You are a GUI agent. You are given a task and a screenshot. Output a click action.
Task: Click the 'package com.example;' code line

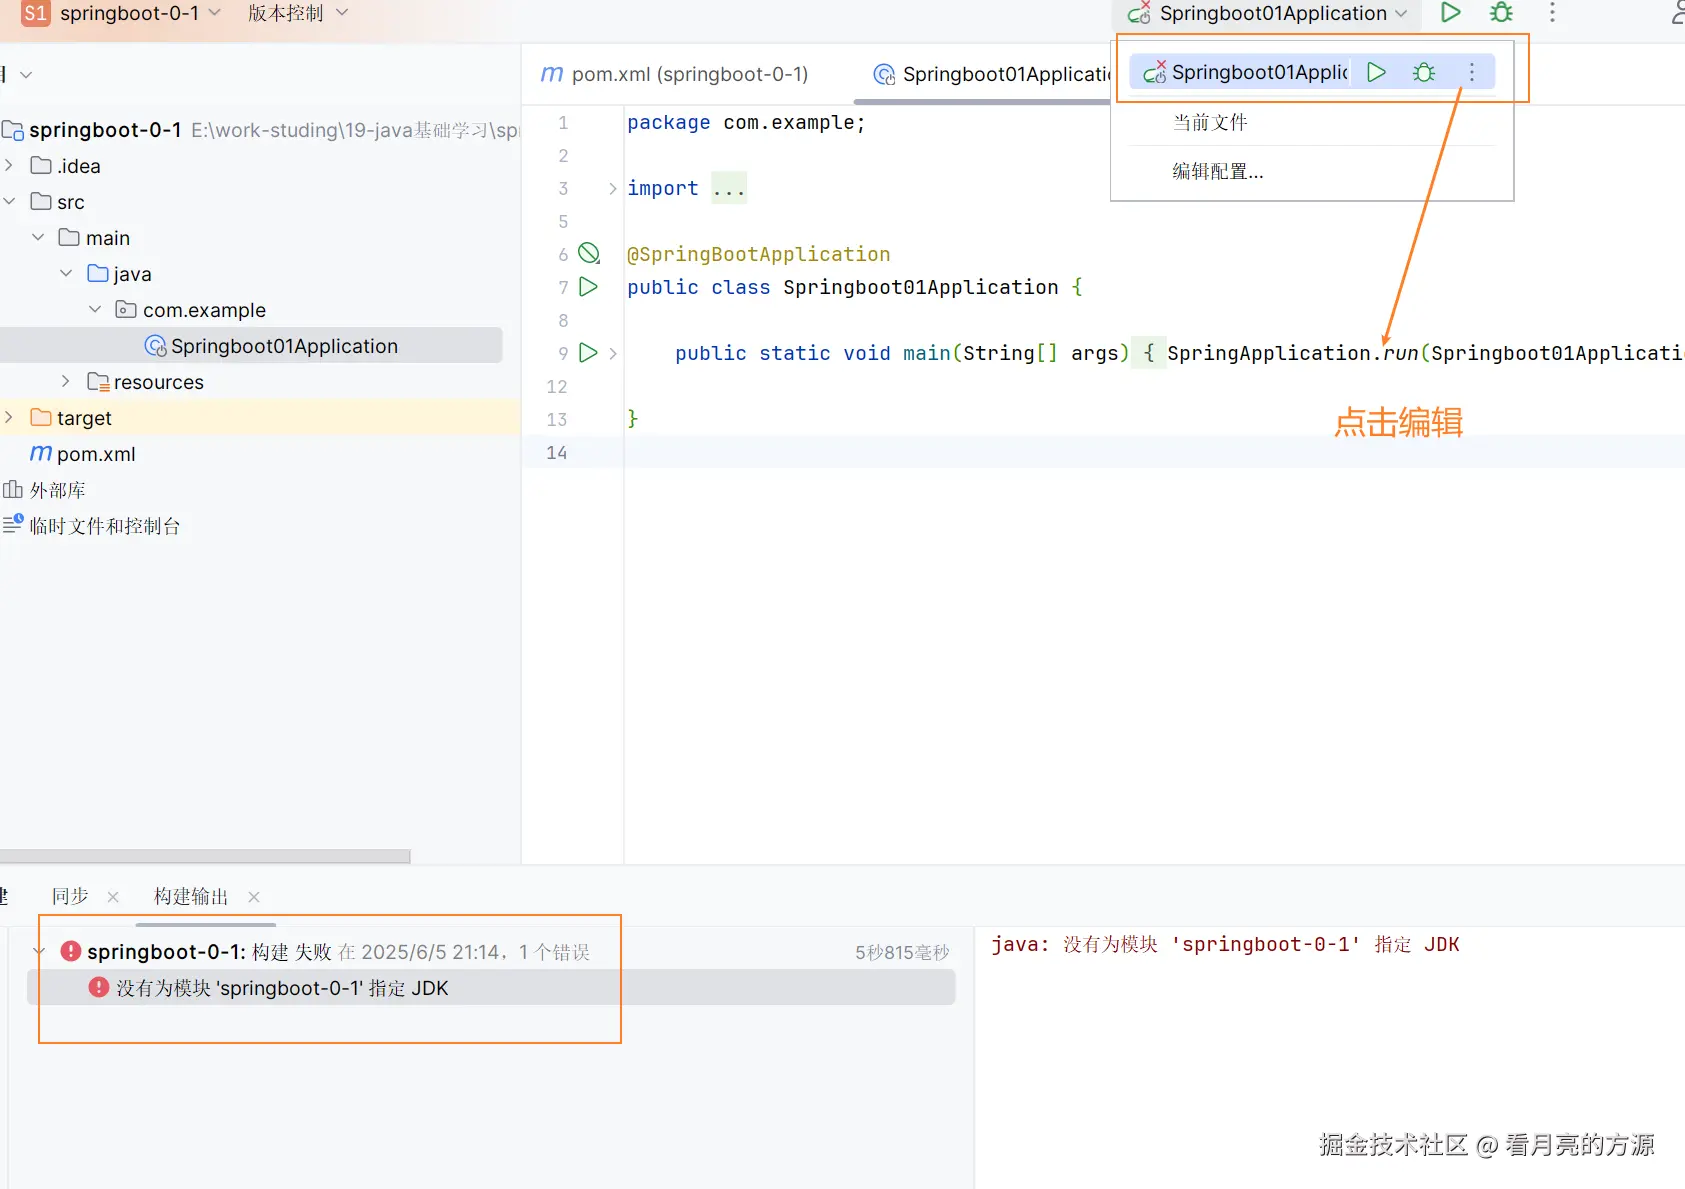point(746,122)
